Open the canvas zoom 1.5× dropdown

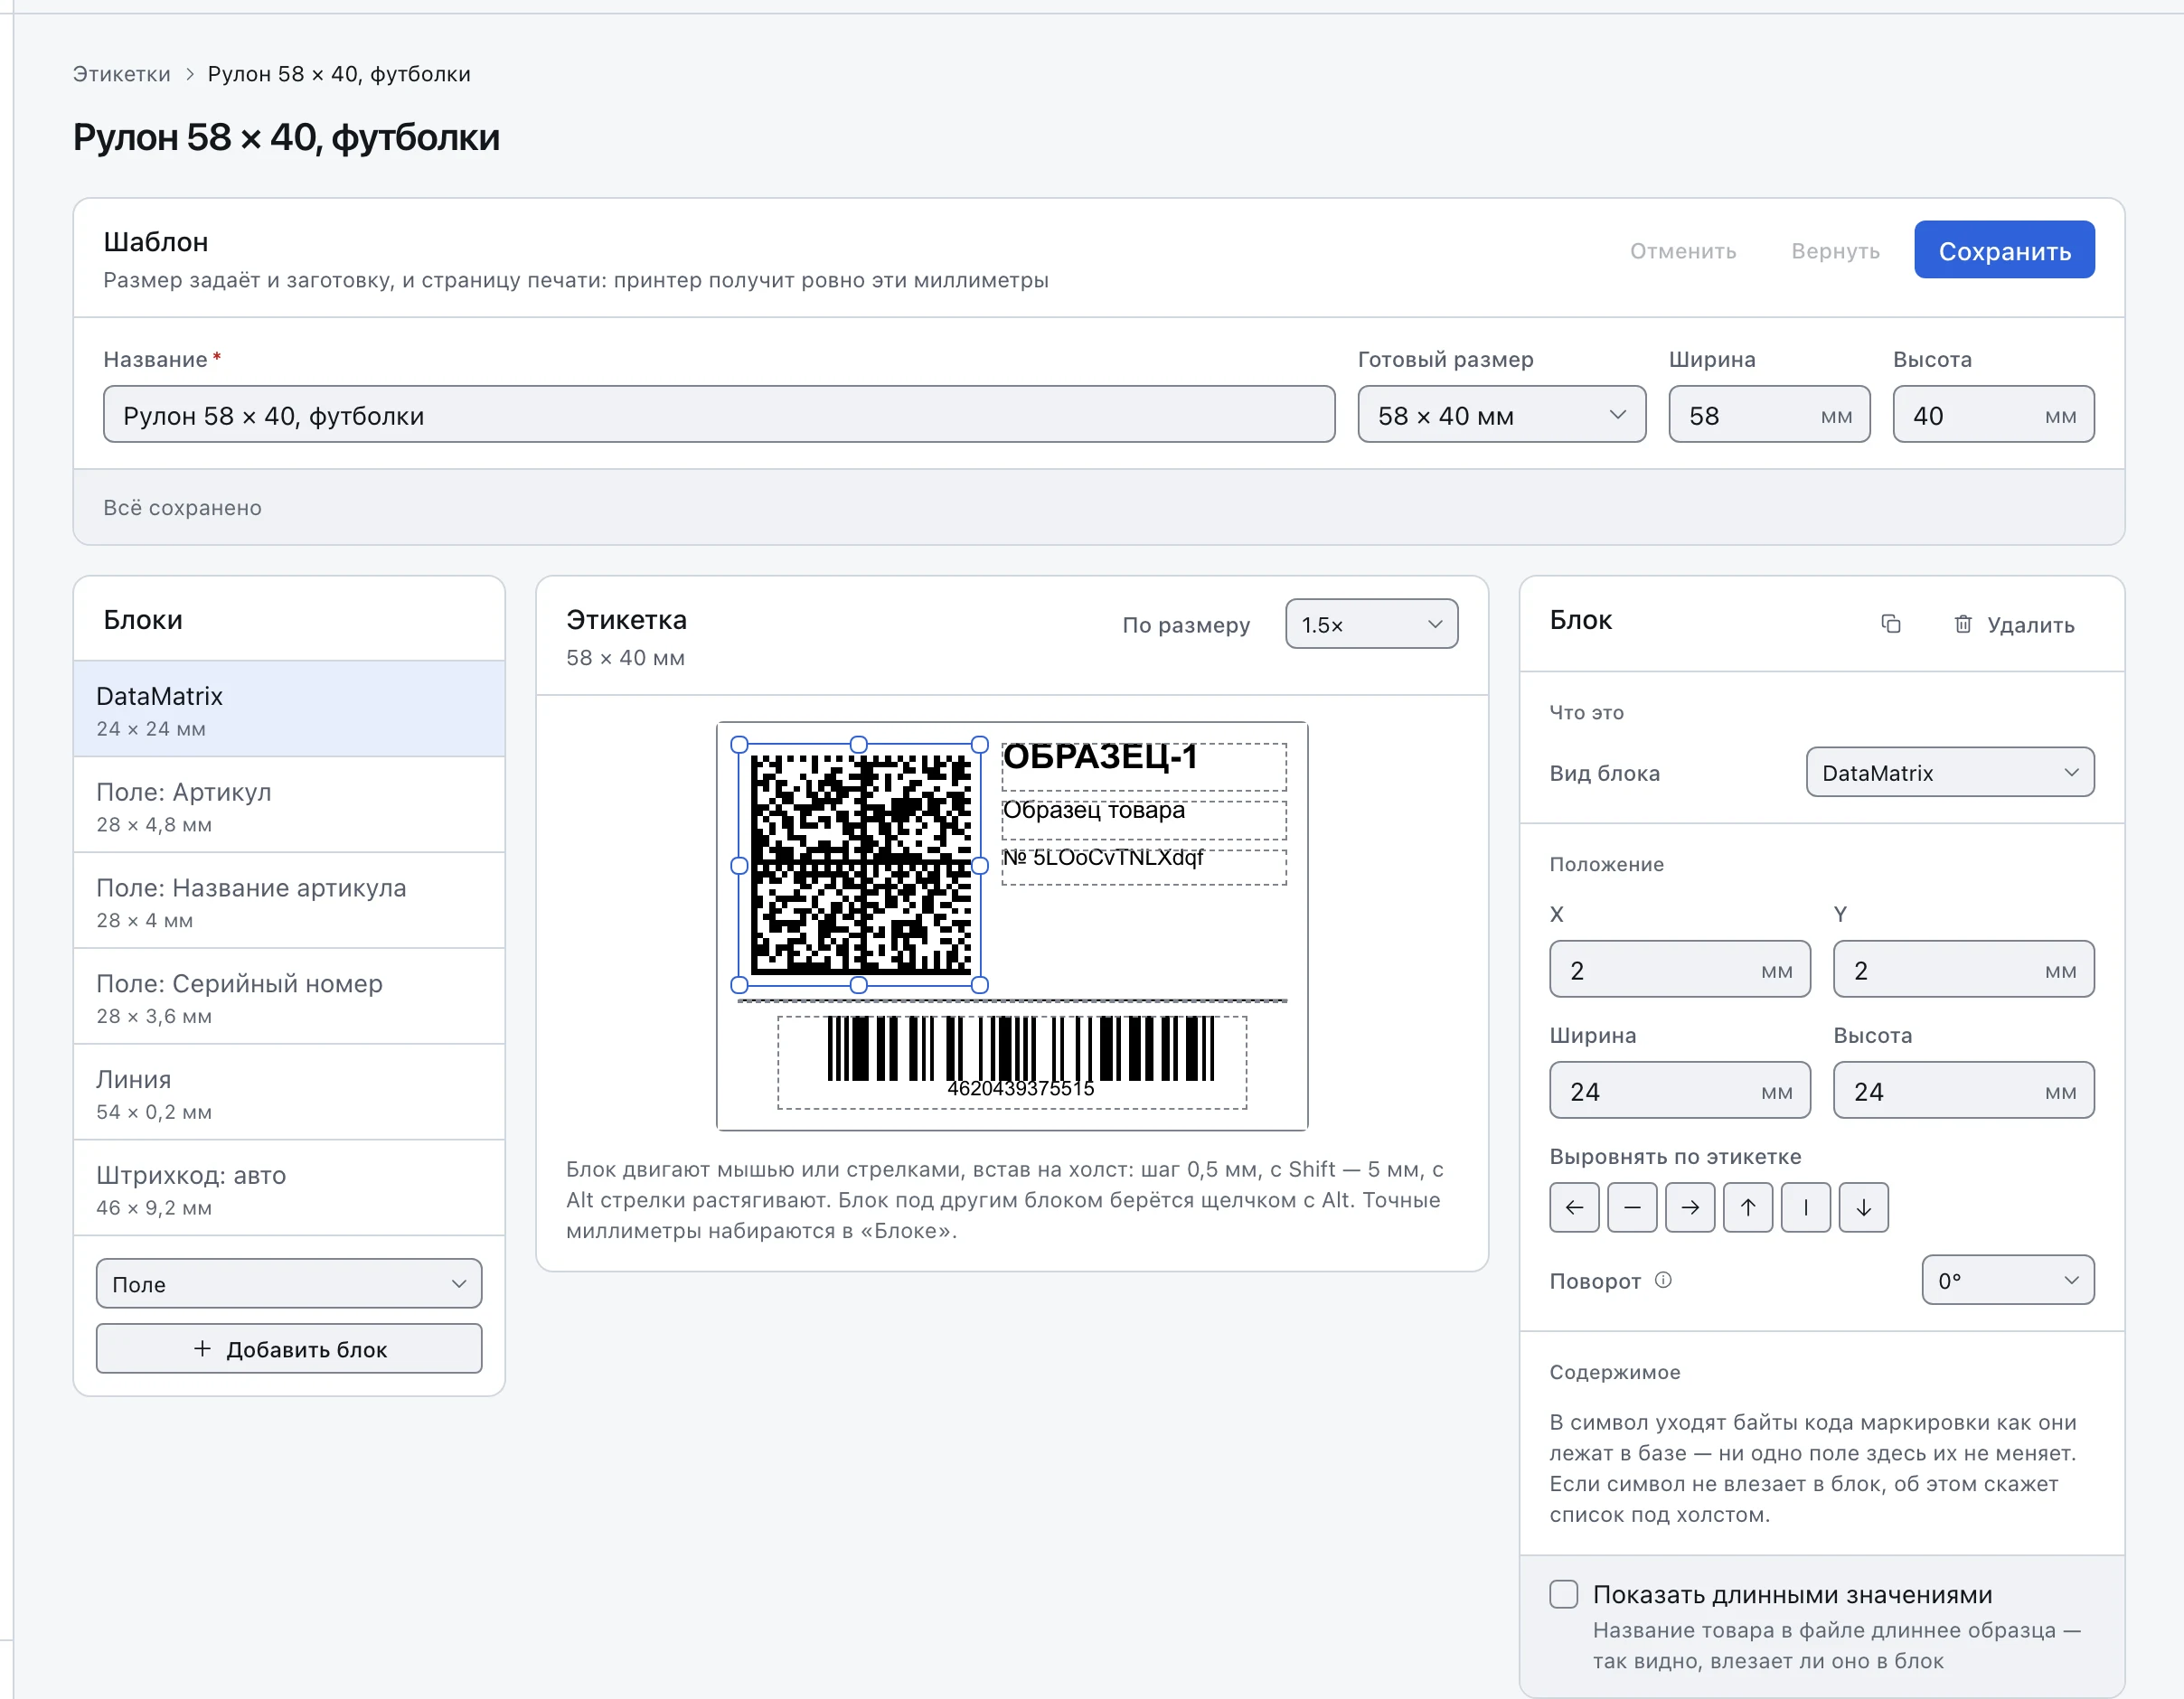pos(1371,624)
